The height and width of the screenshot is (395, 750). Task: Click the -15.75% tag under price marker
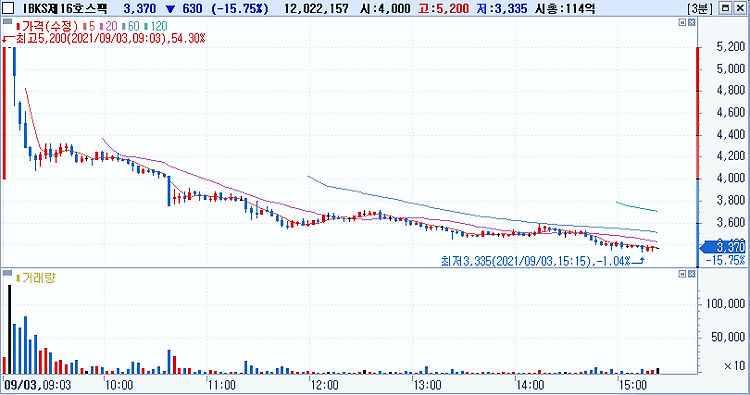(725, 261)
